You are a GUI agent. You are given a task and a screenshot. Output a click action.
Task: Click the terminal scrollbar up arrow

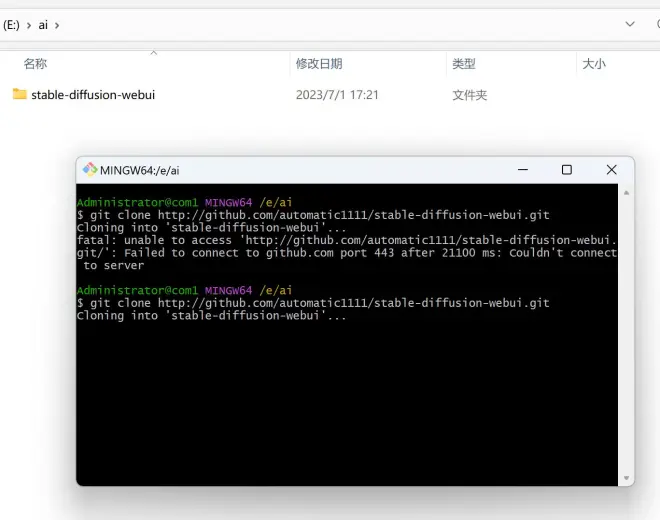tap(626, 193)
